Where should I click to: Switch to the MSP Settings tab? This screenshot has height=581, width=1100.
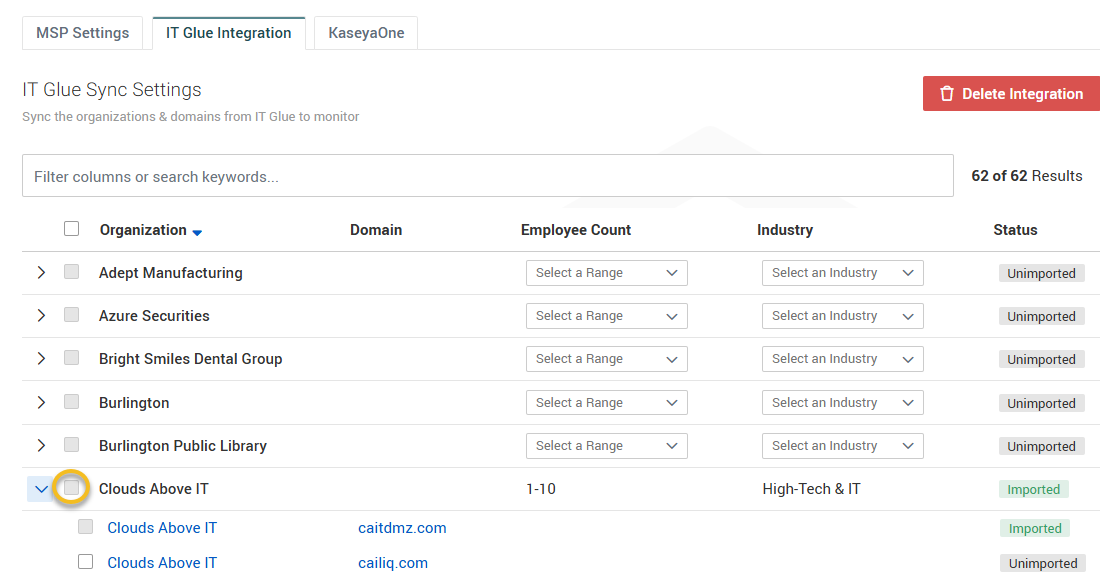coord(82,33)
